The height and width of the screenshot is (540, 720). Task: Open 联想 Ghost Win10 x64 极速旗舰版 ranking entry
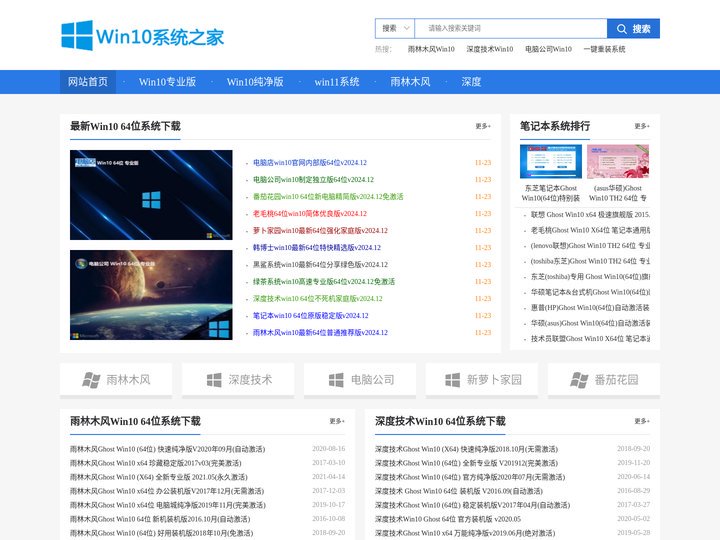tap(590, 214)
